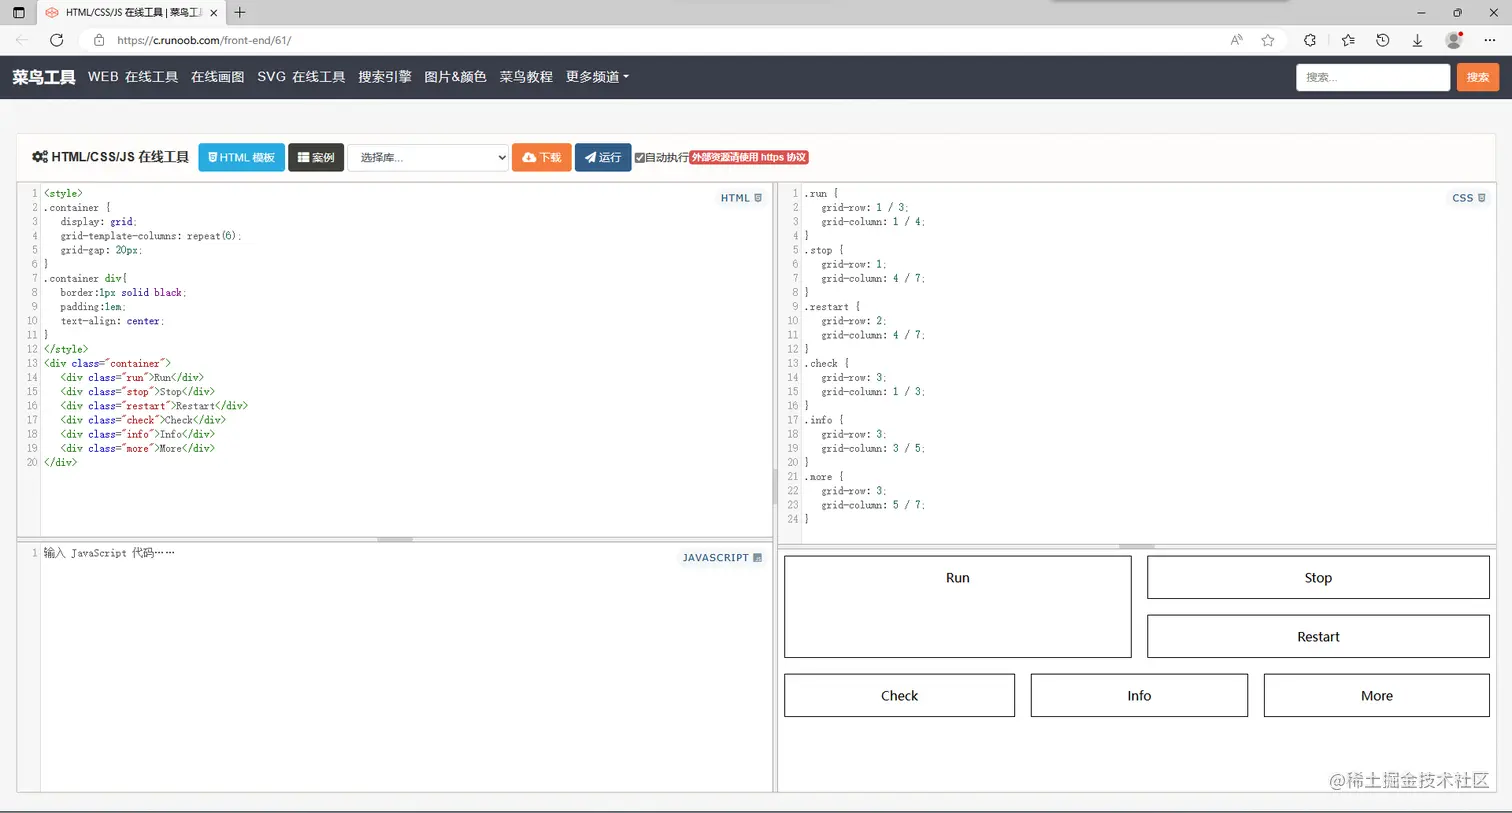Click the browser address bar URL
The width and height of the screenshot is (1512, 813).
pos(204,40)
